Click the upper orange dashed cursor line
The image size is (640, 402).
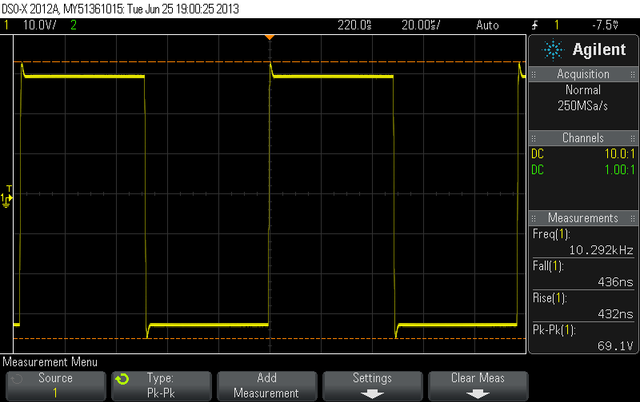click(x=269, y=62)
